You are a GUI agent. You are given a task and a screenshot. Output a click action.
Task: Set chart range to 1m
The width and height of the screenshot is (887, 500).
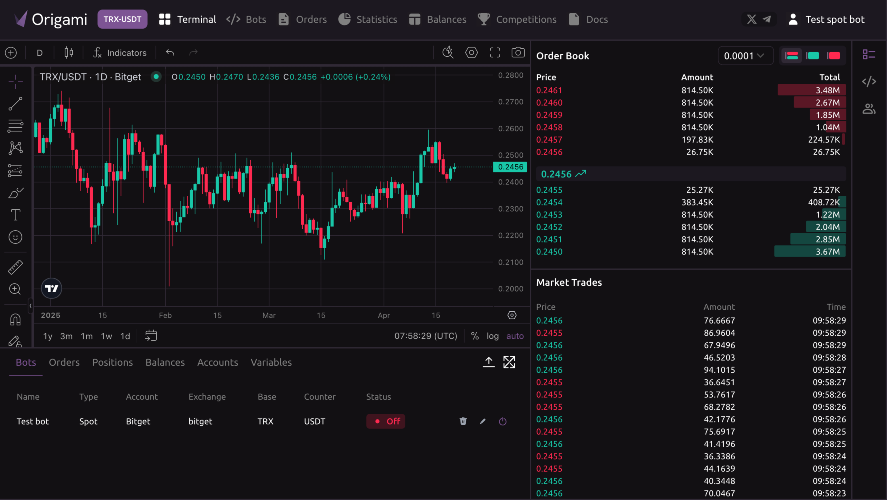87,336
